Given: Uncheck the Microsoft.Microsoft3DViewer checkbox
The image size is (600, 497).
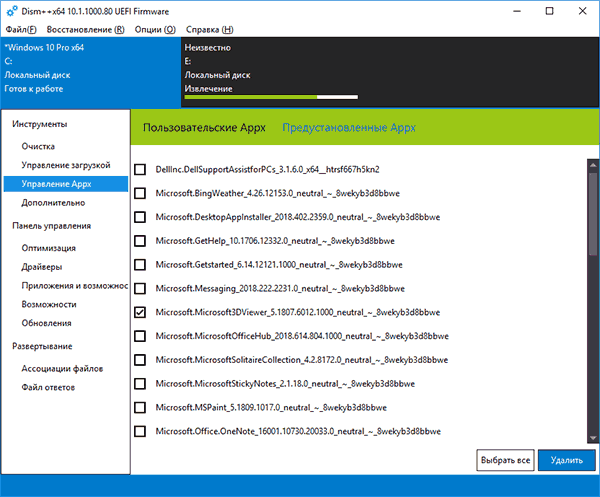Looking at the screenshot, I should coord(140,312).
